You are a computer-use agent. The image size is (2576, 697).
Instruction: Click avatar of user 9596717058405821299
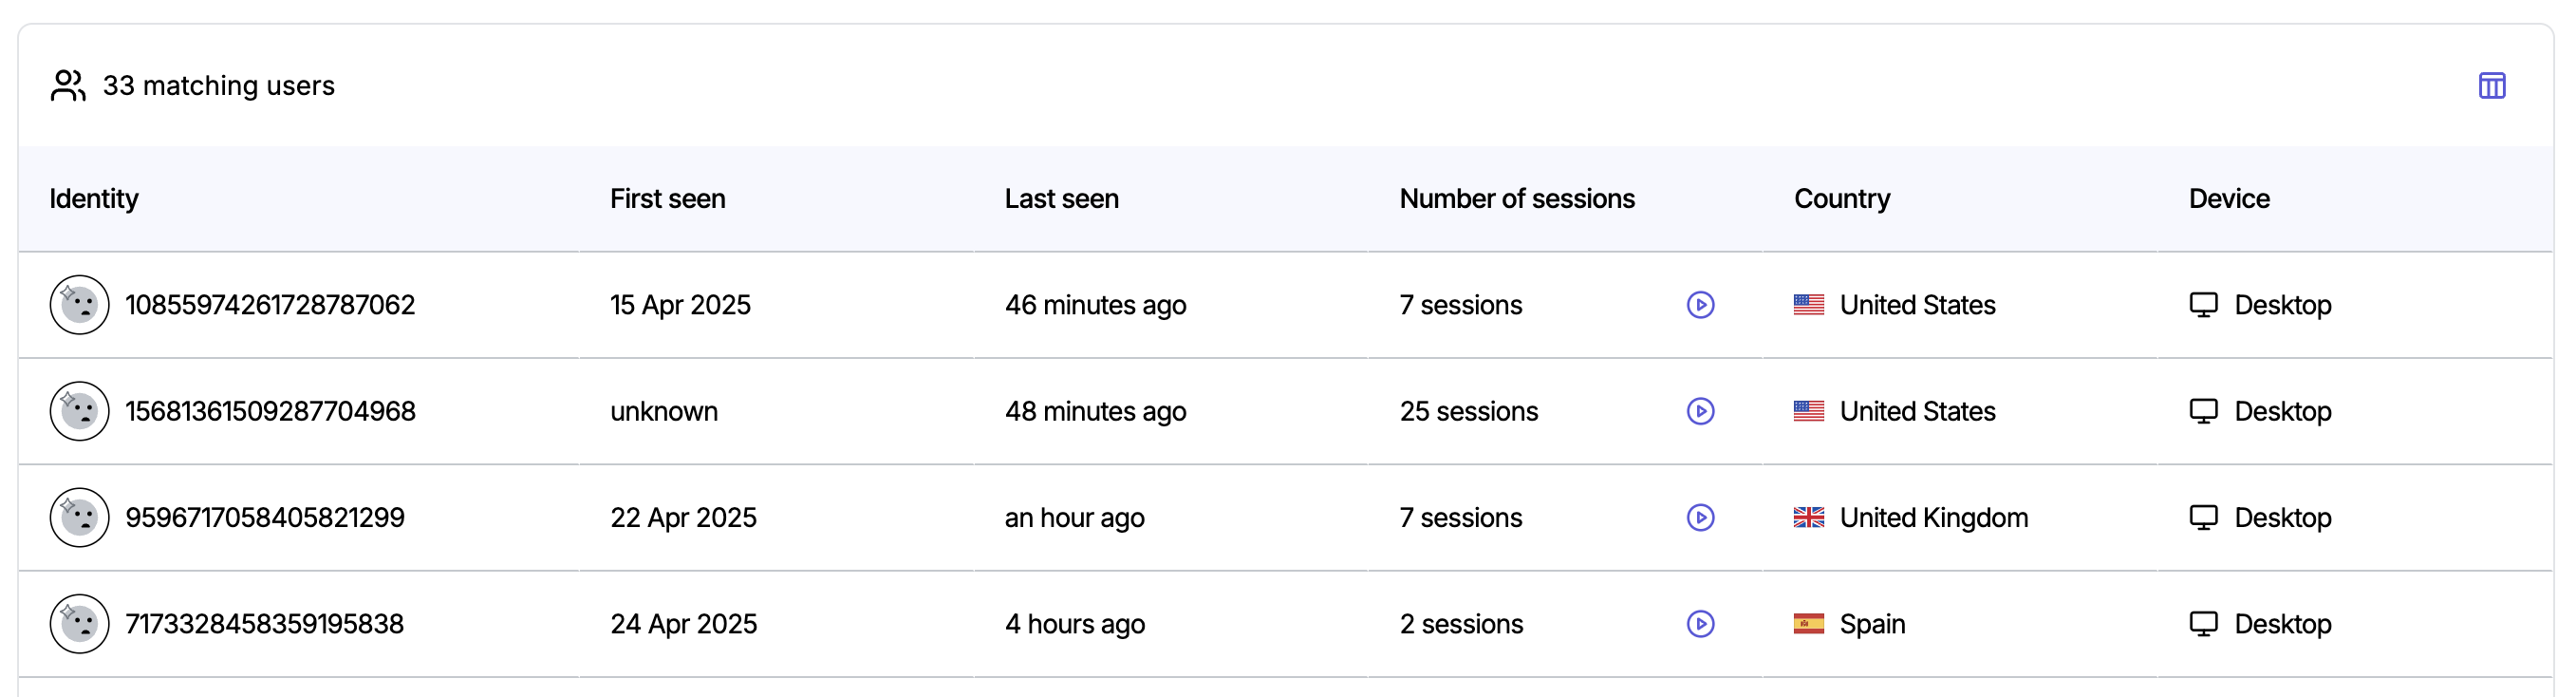pyautogui.click(x=79, y=517)
